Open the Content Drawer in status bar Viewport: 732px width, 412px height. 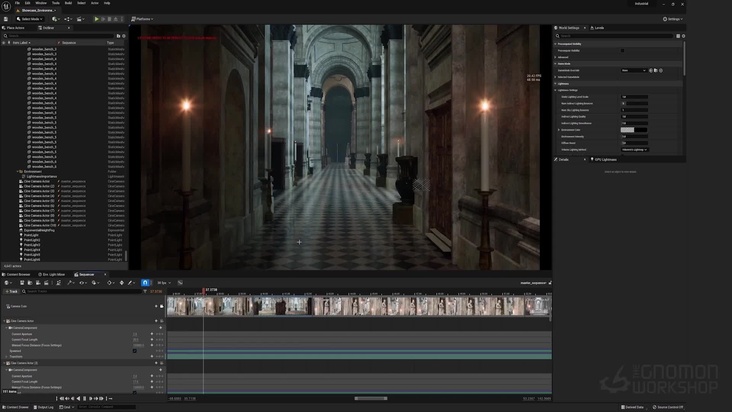(15, 407)
